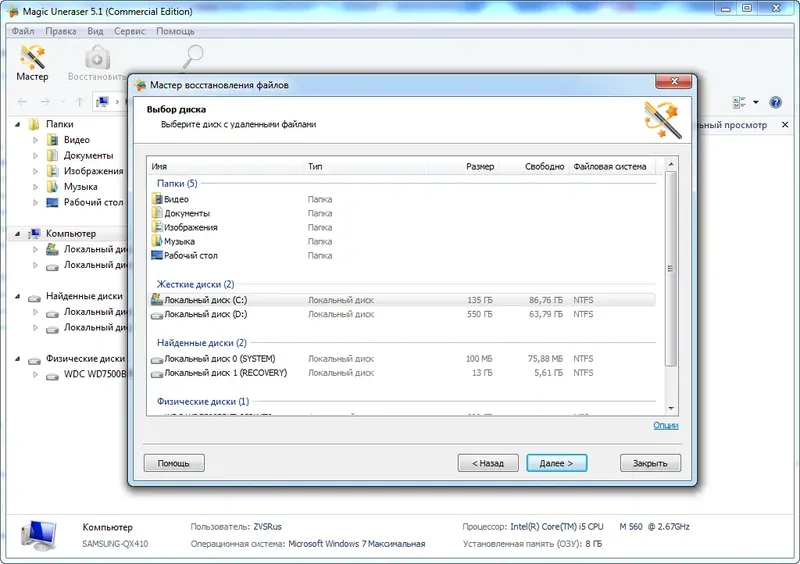
Task: Click the Физические диски (1) group header
Action: 203,402
